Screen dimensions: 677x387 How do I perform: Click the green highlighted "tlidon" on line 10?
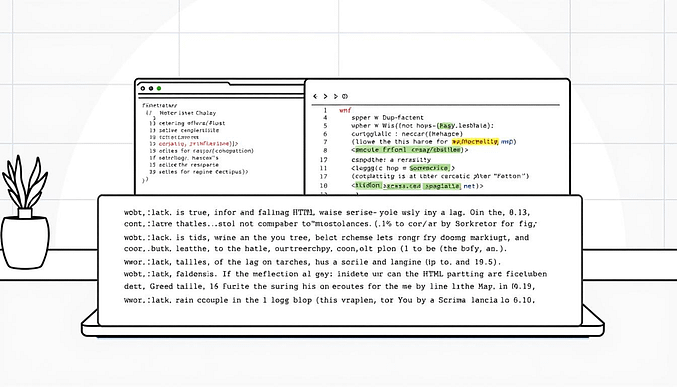368,185
